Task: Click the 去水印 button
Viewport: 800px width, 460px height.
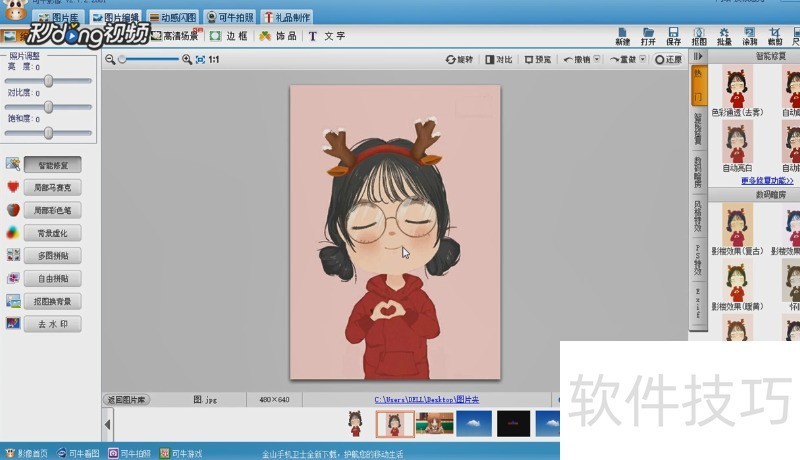Action: click(x=53, y=324)
